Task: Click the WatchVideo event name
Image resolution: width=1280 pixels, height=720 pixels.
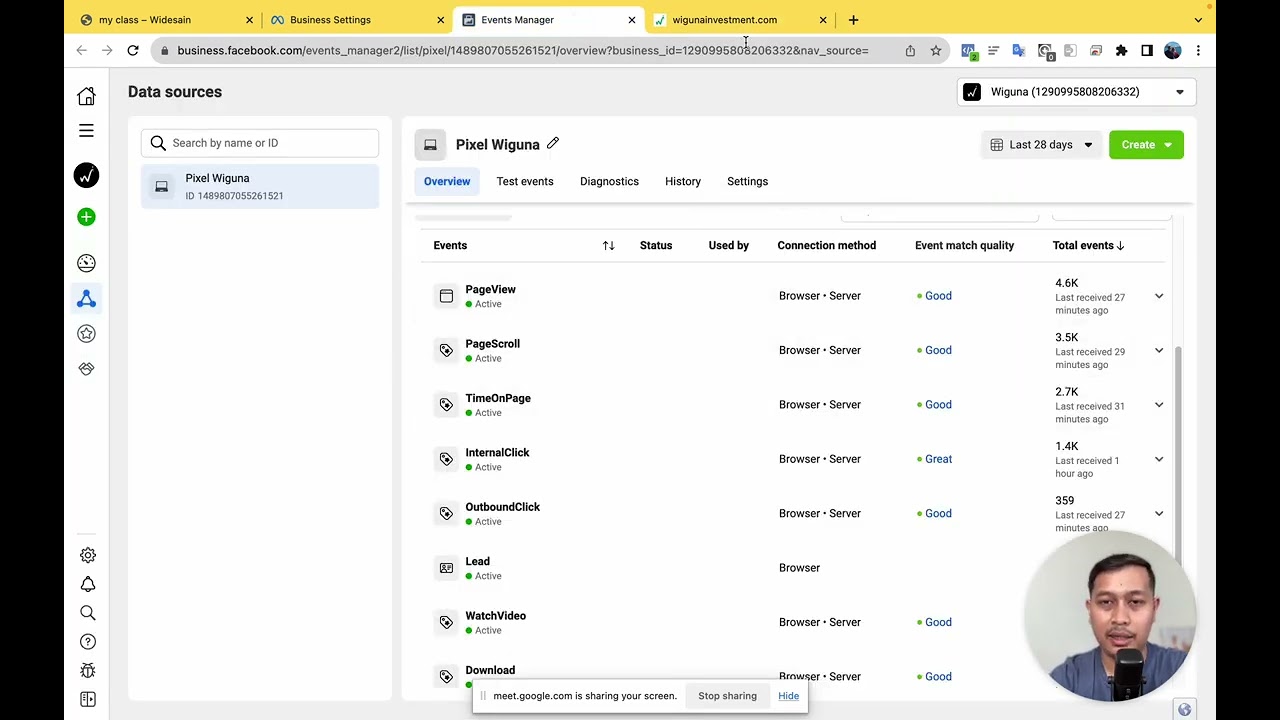Action: [x=495, y=616]
